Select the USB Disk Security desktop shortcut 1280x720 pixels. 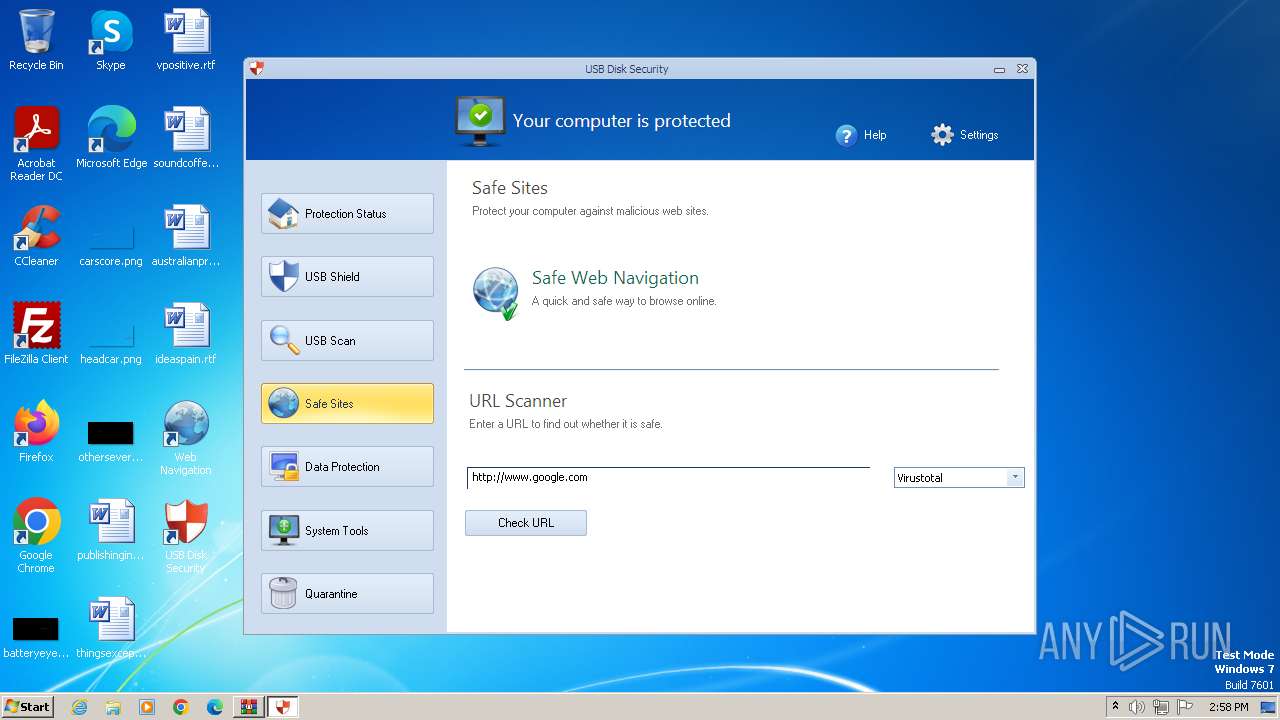click(x=186, y=536)
